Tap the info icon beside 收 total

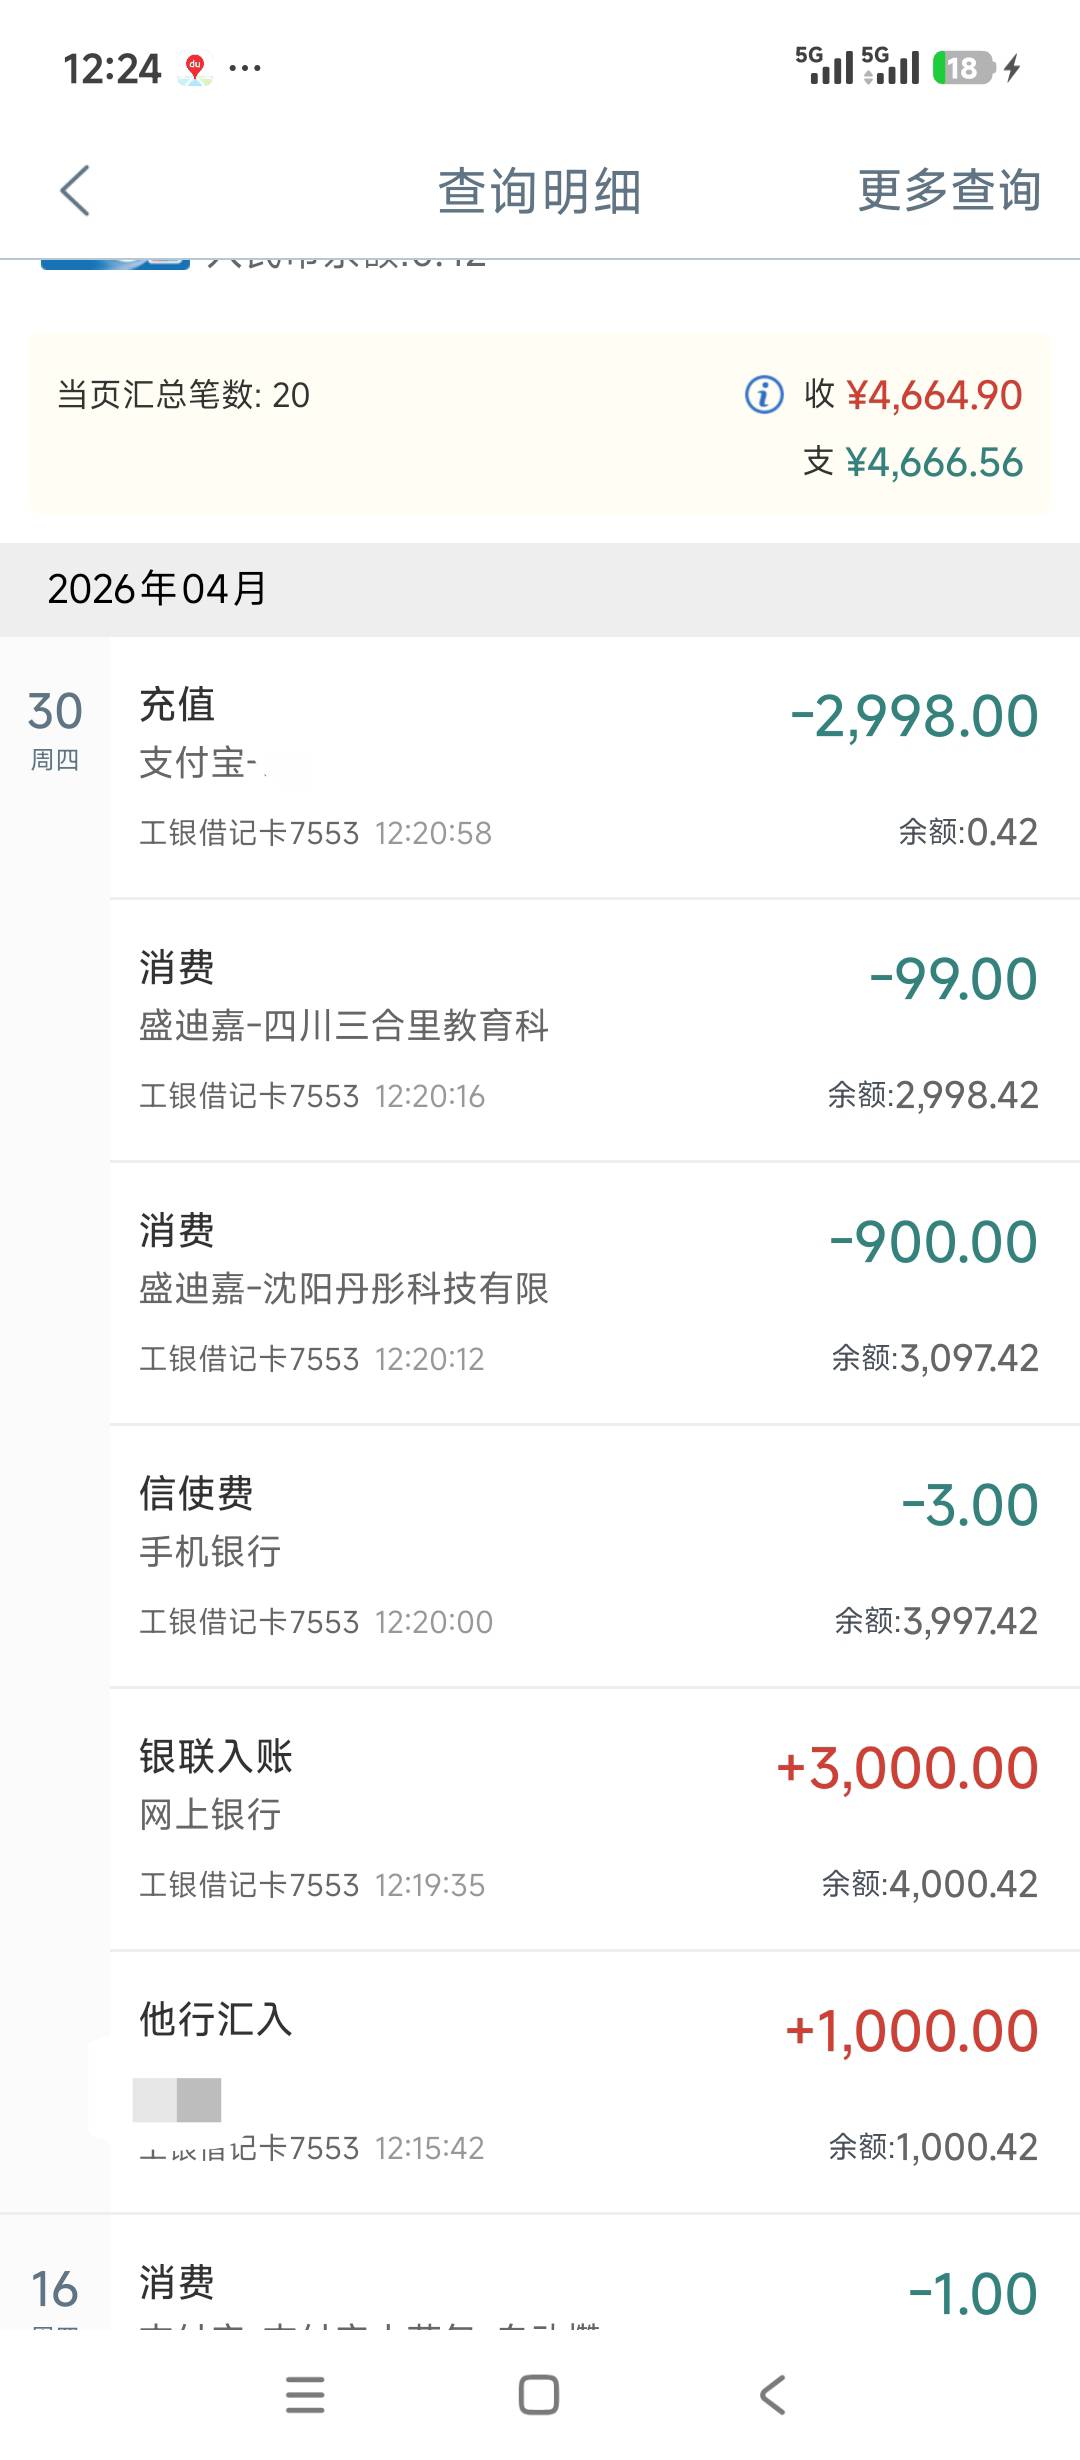pos(764,395)
